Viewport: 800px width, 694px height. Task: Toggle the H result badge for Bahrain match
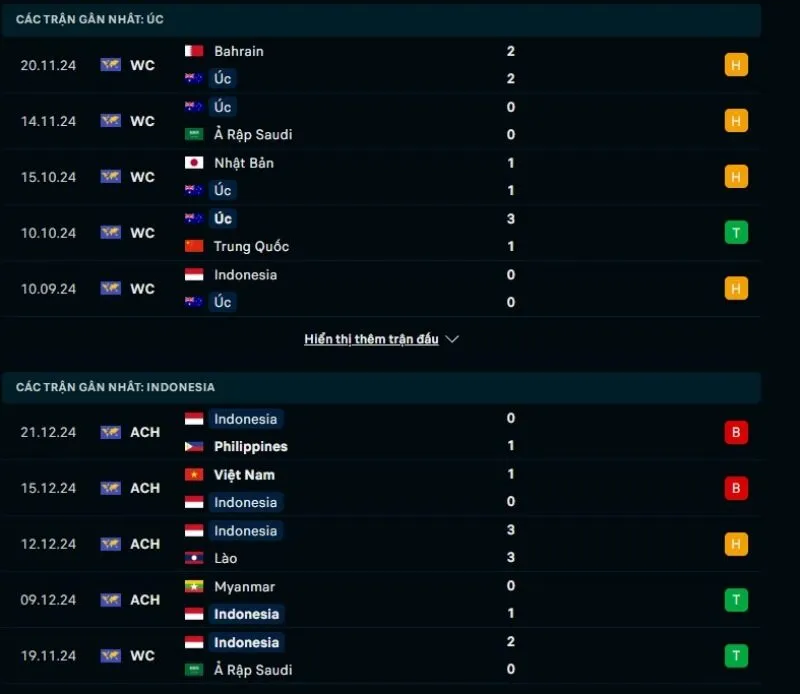pos(736,64)
